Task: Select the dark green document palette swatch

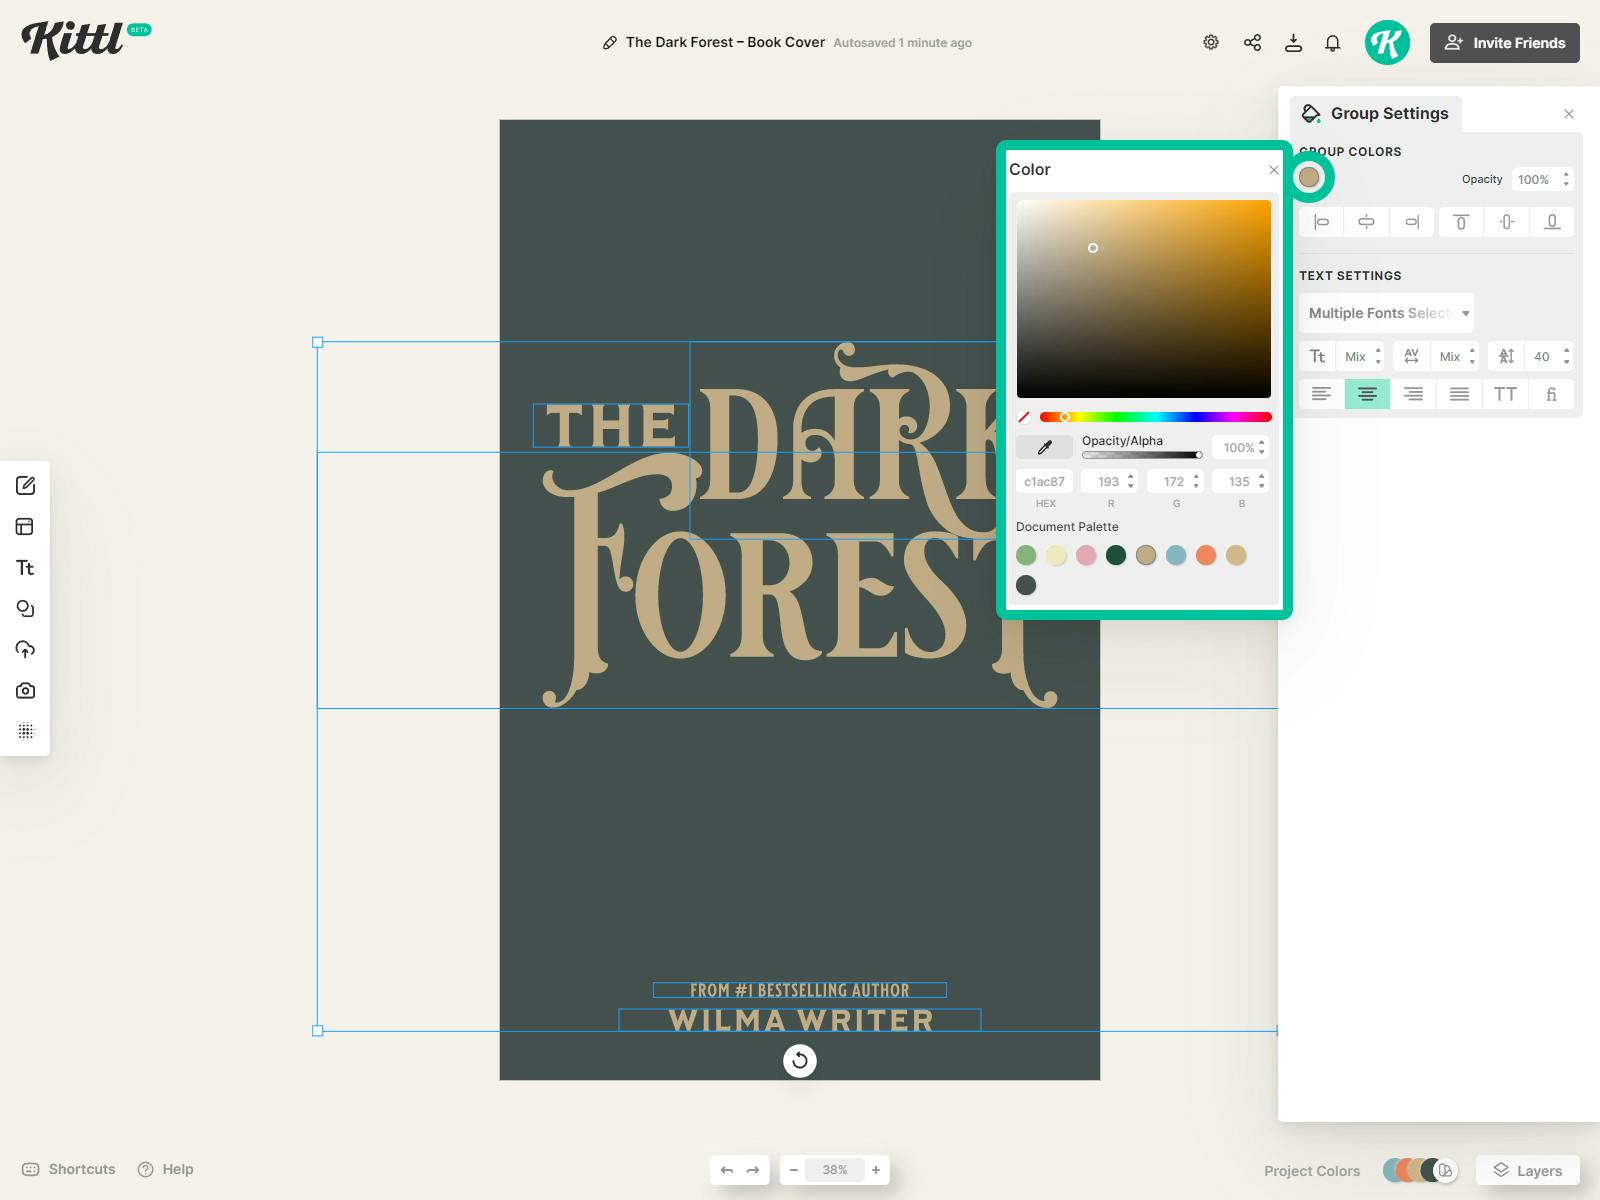Action: (x=1116, y=555)
